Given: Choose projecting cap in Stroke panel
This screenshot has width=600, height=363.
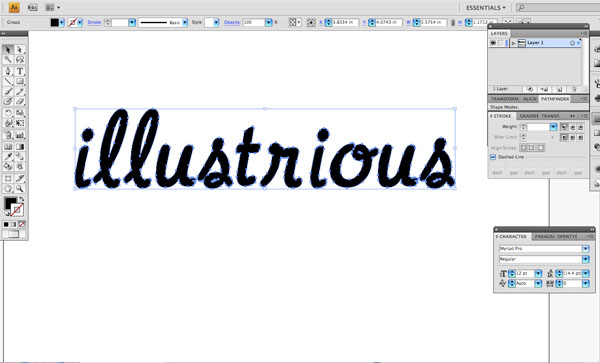Looking at the screenshot, I should (581, 127).
